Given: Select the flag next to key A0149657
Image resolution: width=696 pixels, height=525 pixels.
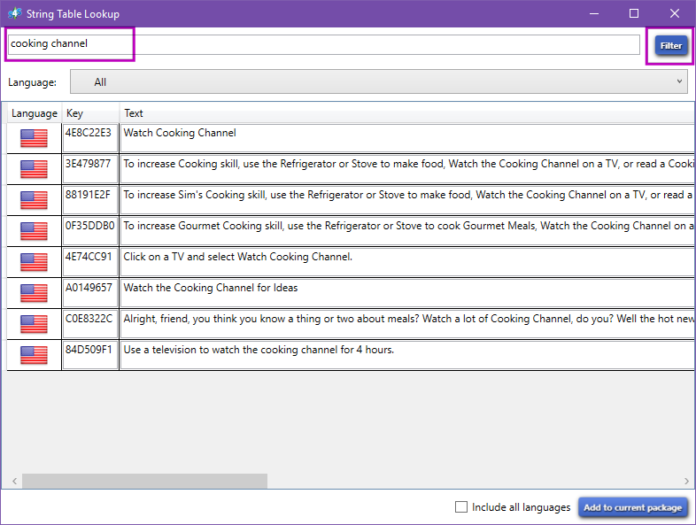Looking at the screenshot, I should (34, 293).
